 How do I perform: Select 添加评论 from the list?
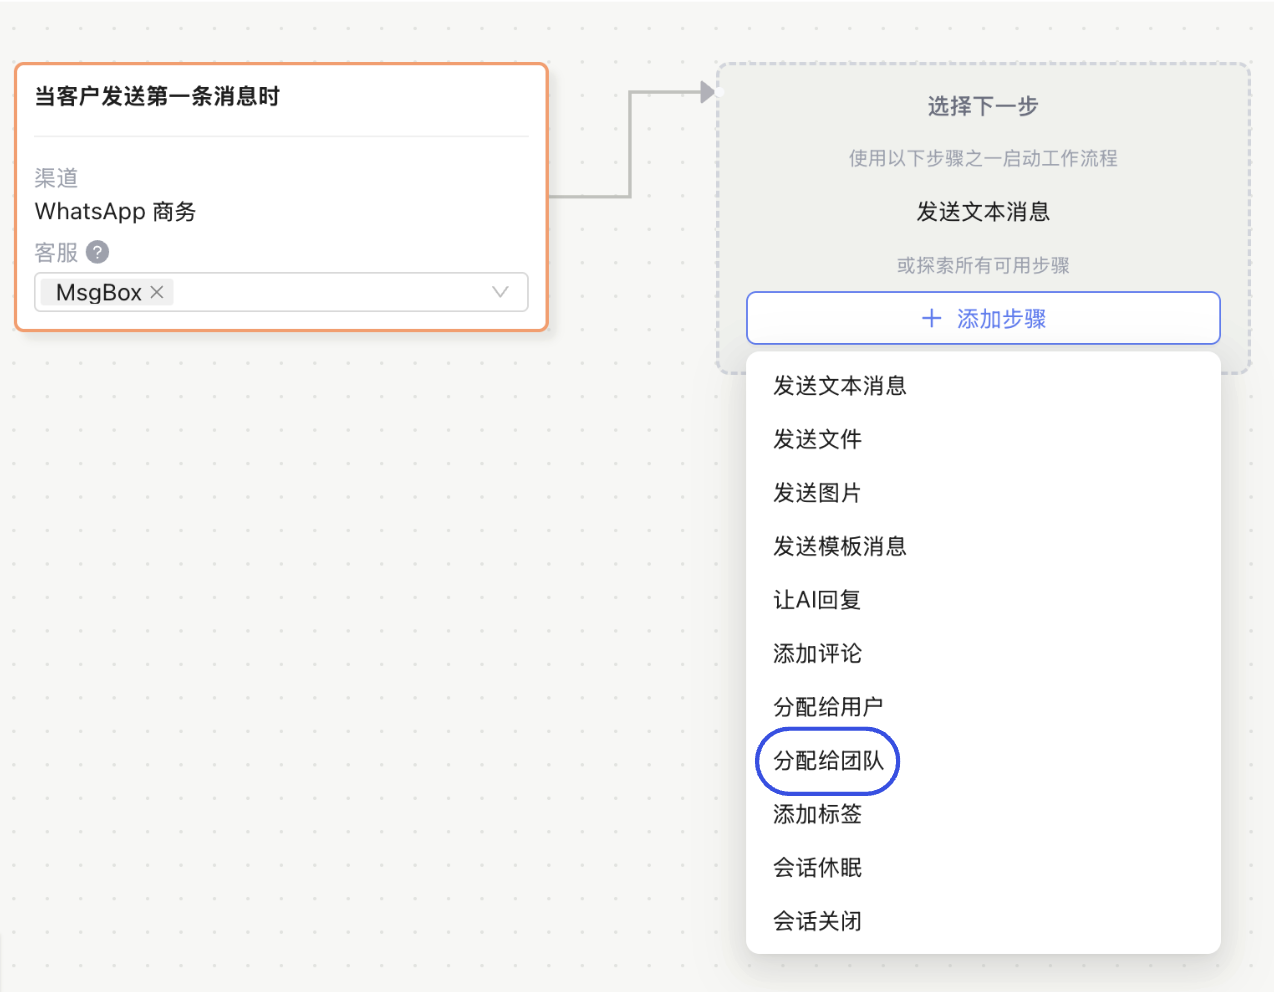818,654
